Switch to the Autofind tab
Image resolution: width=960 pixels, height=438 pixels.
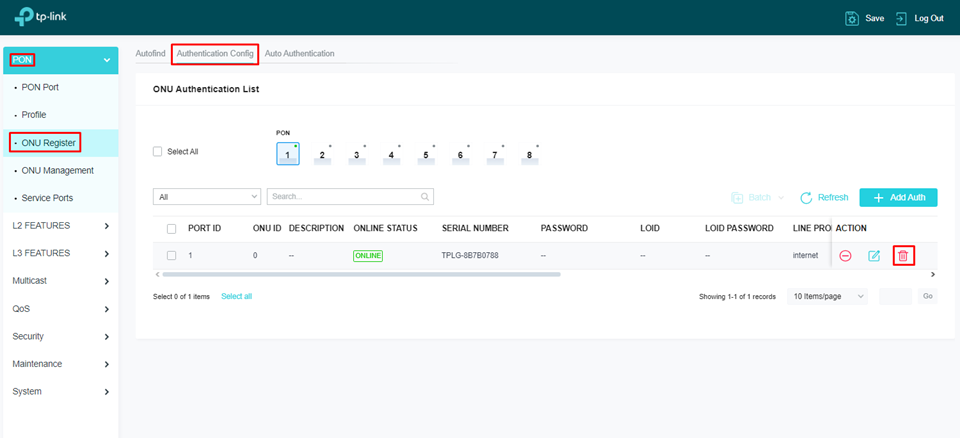[x=150, y=53]
